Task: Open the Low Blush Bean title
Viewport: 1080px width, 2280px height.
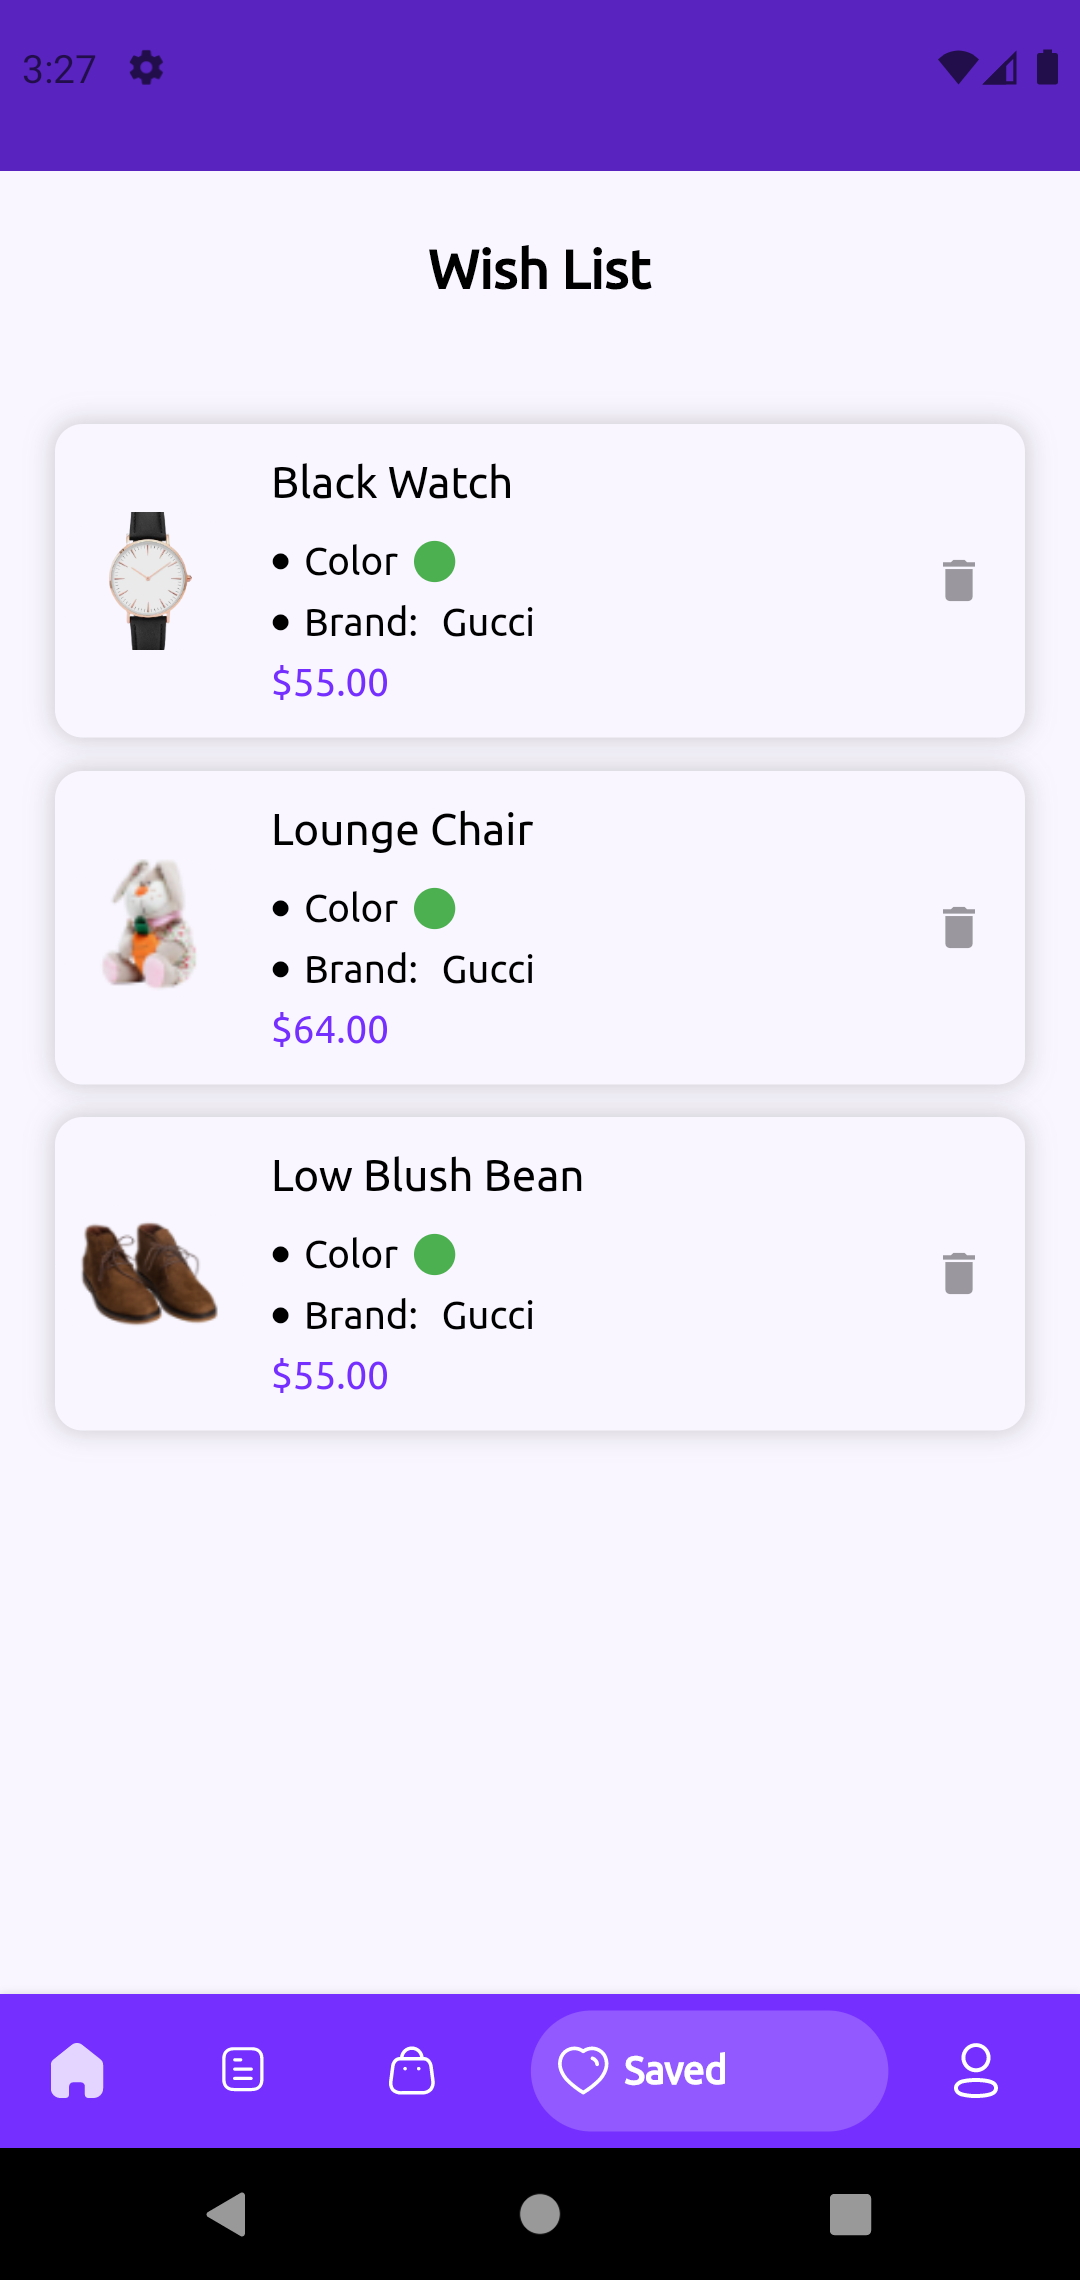Action: 427,1176
